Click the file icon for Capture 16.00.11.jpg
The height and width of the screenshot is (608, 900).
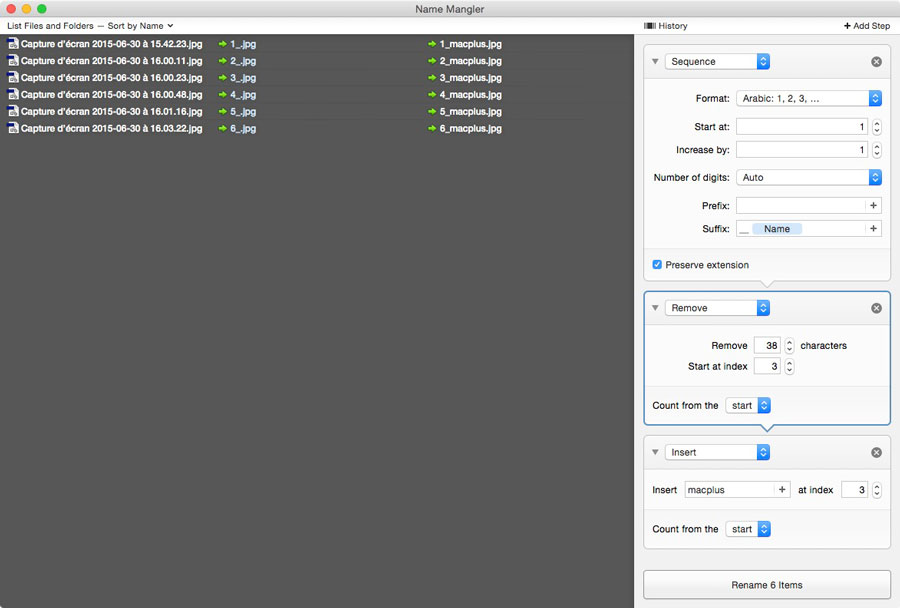point(13,60)
